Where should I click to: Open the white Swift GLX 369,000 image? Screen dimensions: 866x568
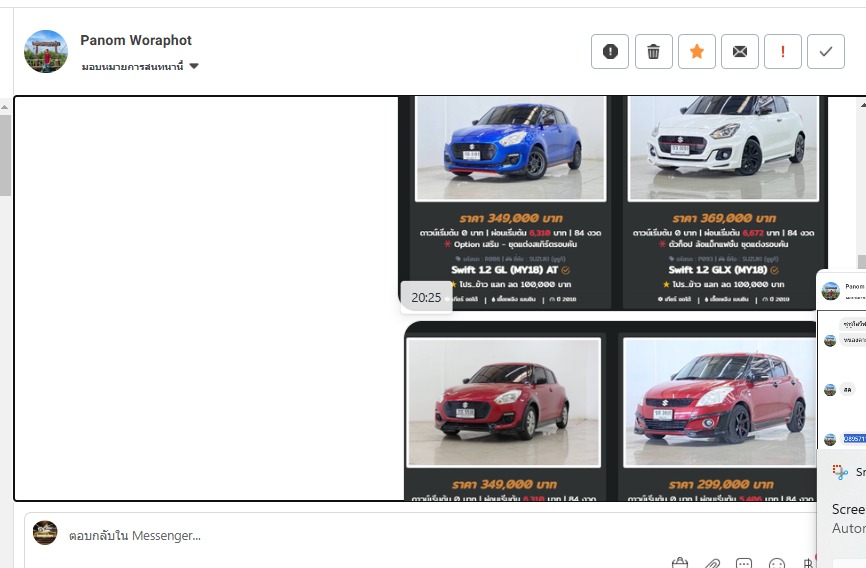coord(723,148)
